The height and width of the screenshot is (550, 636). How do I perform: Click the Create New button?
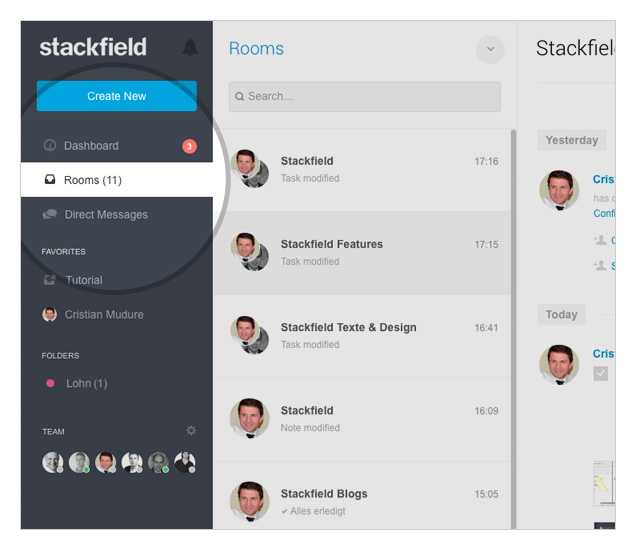(x=117, y=96)
